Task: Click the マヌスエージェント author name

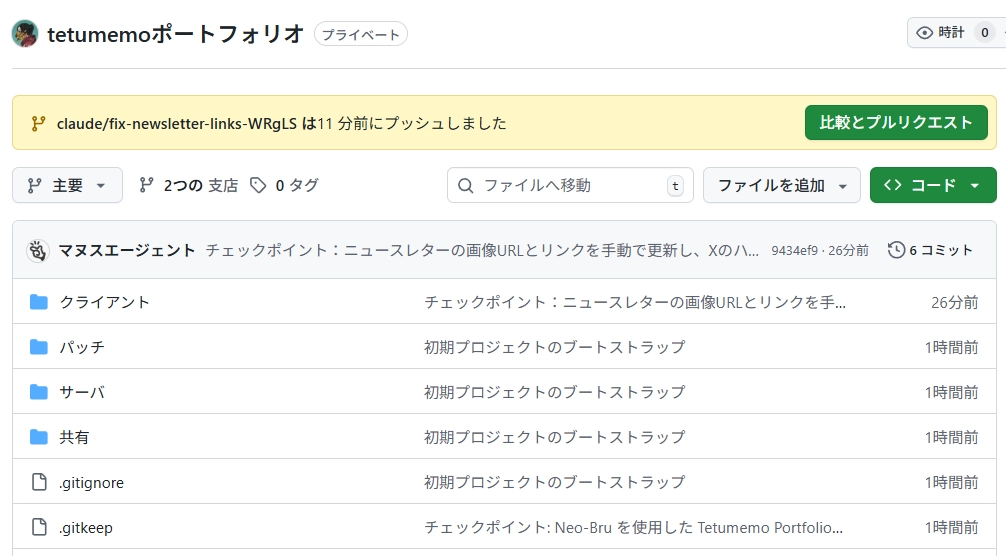Action: [x=127, y=250]
